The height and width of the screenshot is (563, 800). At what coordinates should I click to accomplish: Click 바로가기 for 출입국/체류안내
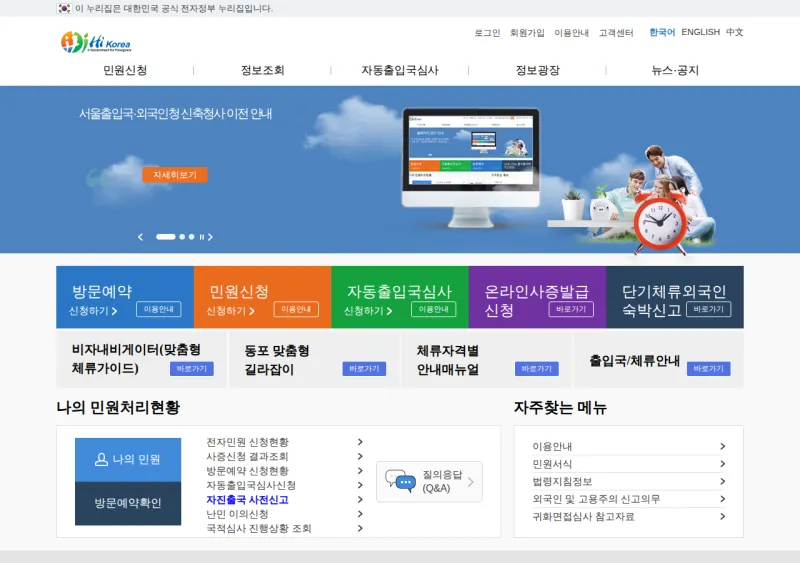[x=709, y=369]
